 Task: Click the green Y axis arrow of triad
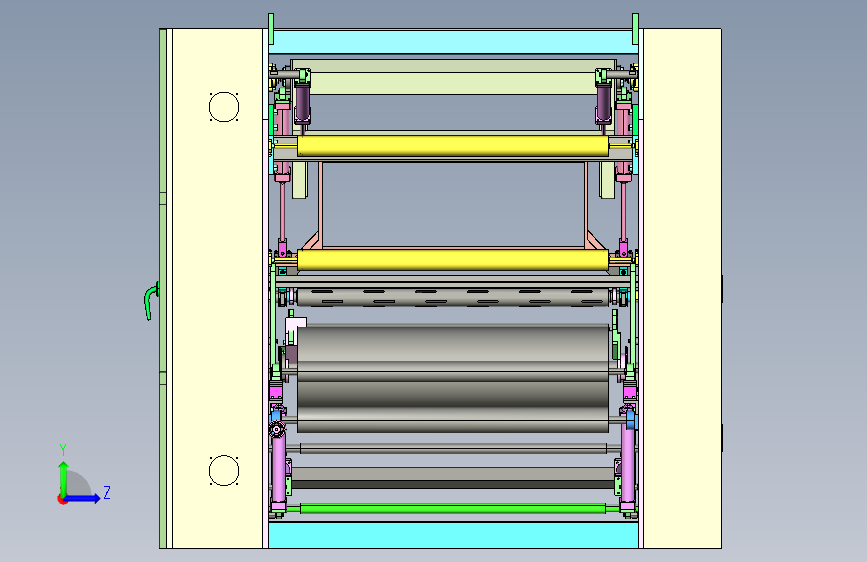64,478
